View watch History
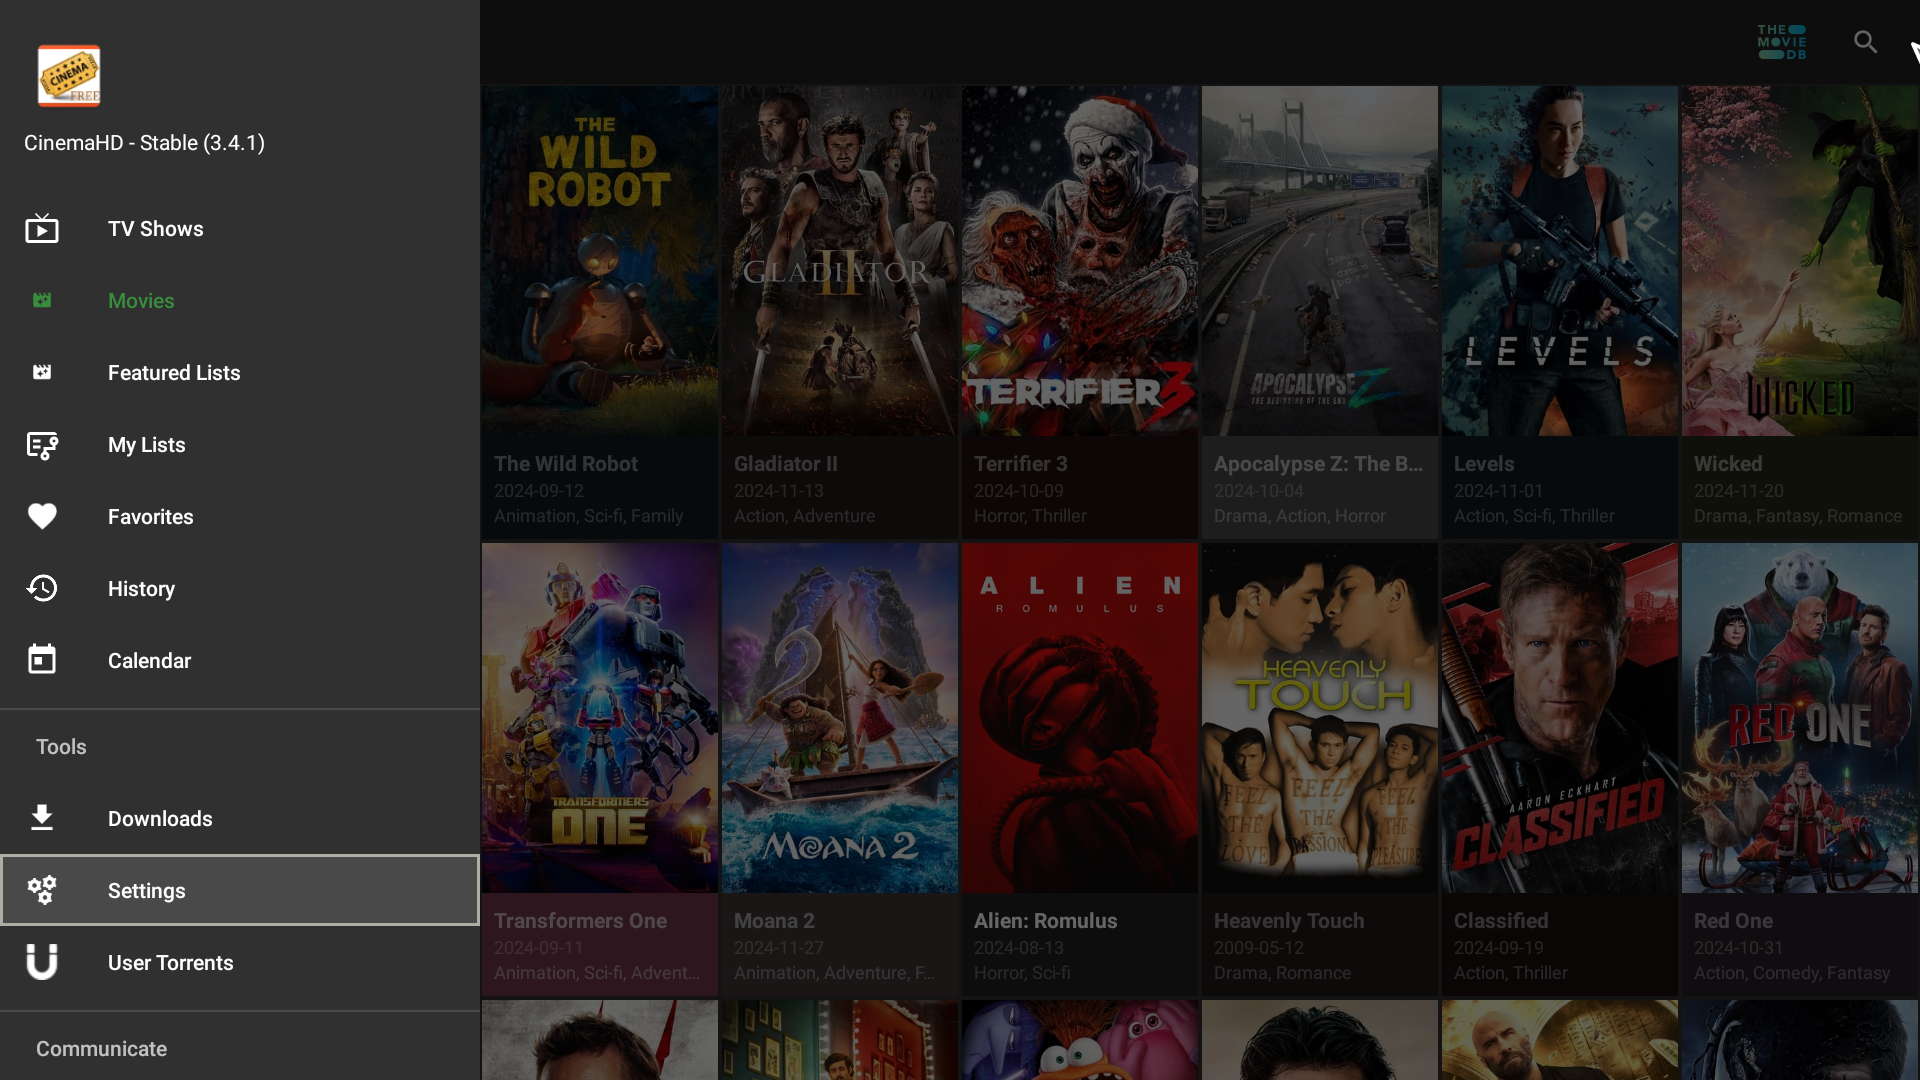This screenshot has width=1920, height=1080. click(x=240, y=589)
